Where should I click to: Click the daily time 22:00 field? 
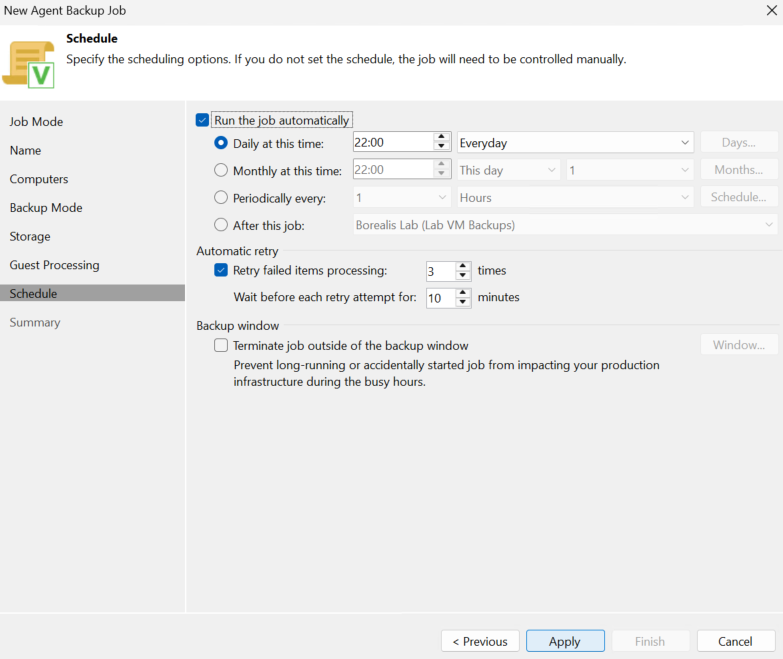coord(393,143)
